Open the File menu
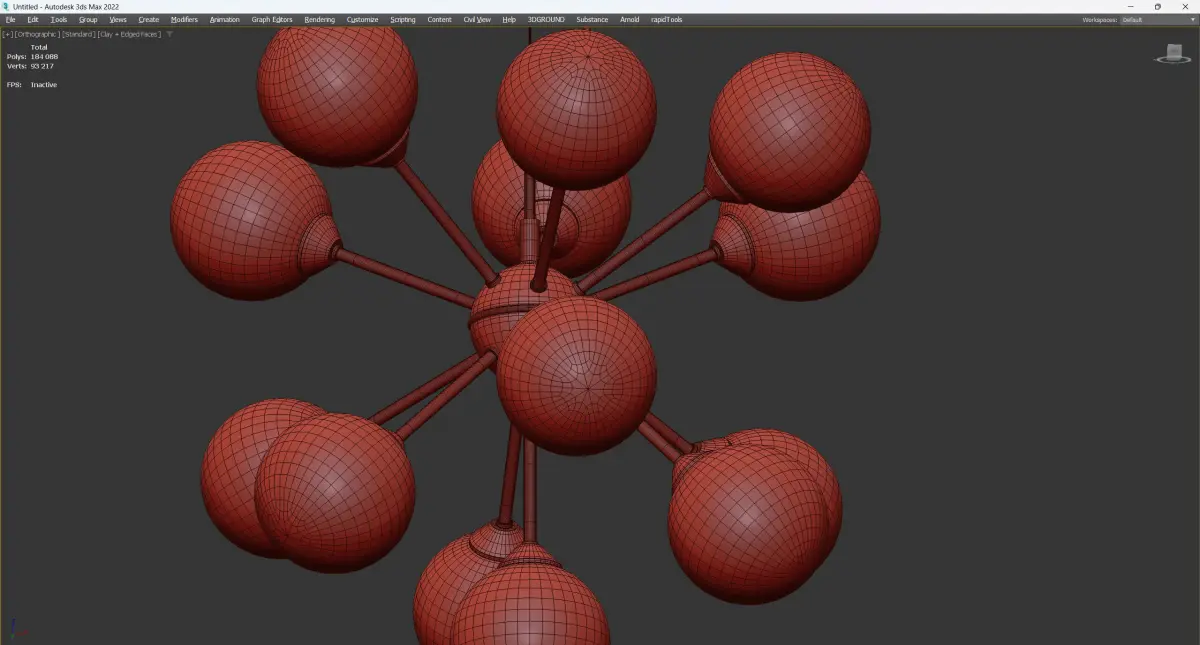Screen dimensions: 1200x645 [x=10, y=19]
